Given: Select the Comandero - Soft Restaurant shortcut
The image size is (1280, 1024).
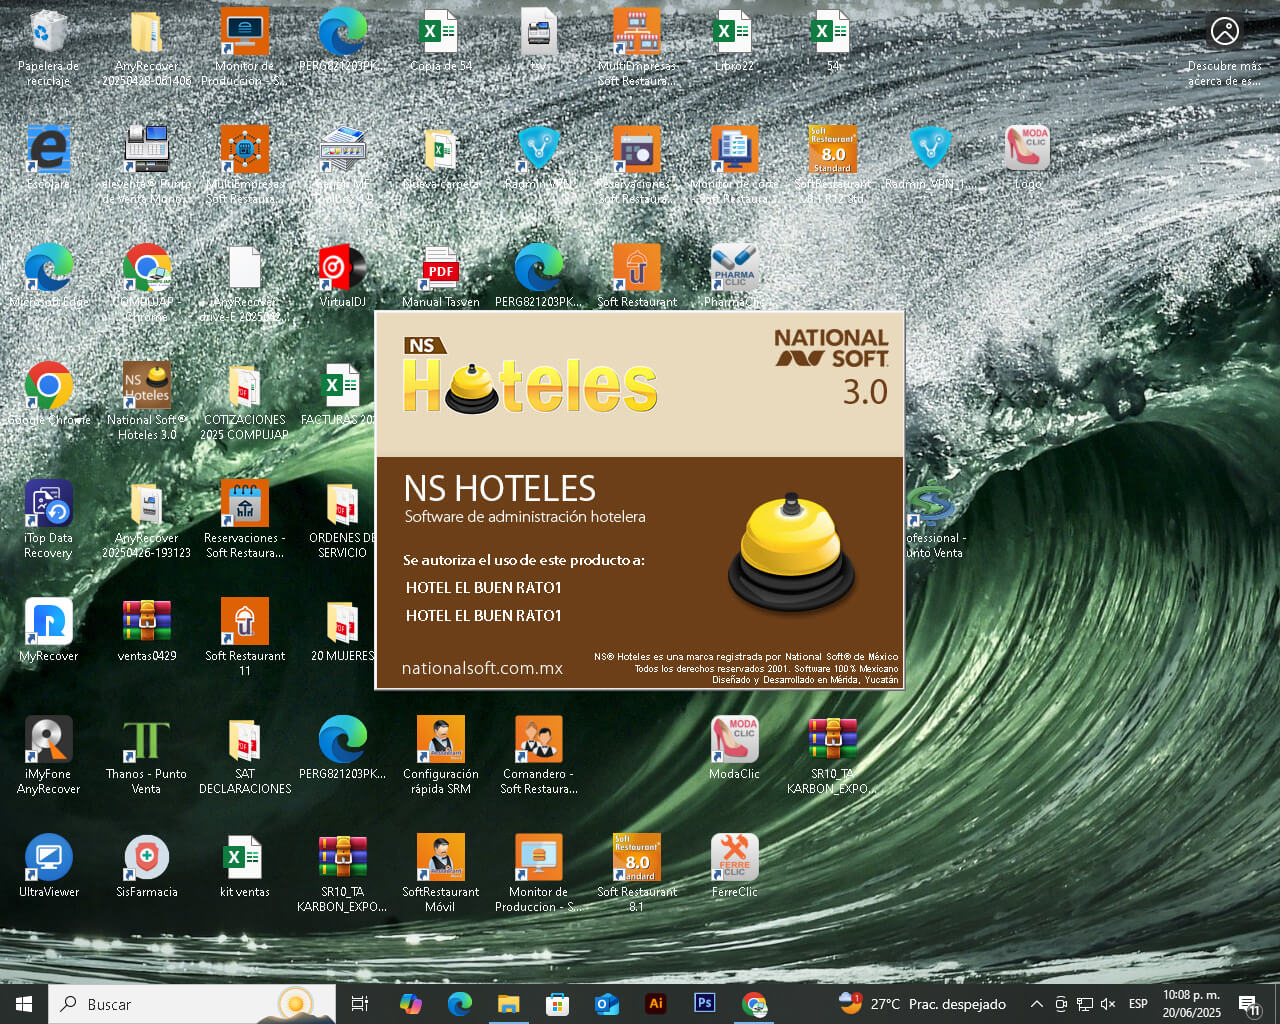Looking at the screenshot, I should coord(538,755).
